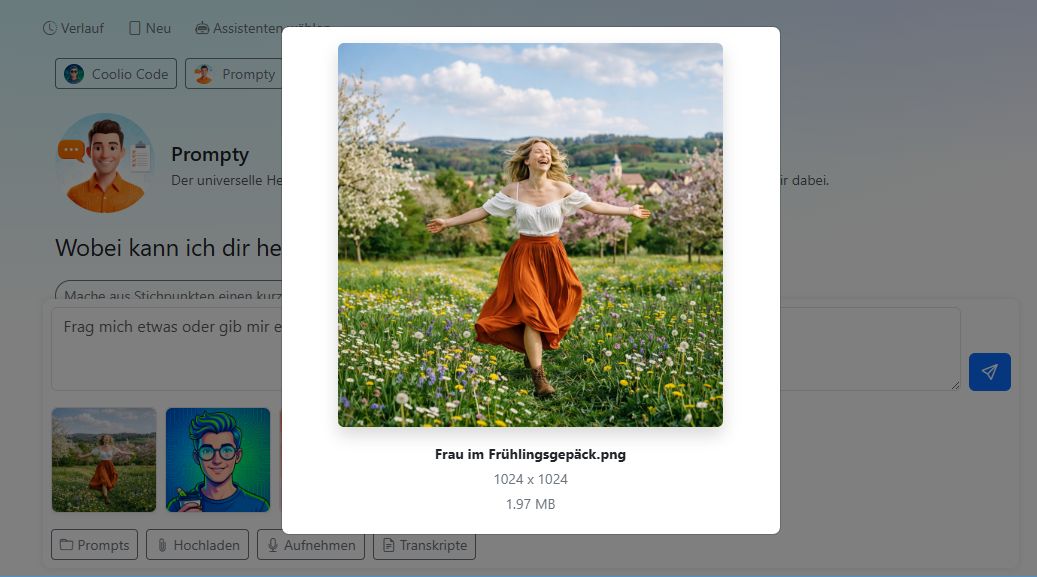Click the blue paper-plane send button
The height and width of the screenshot is (577, 1037).
[x=989, y=372]
